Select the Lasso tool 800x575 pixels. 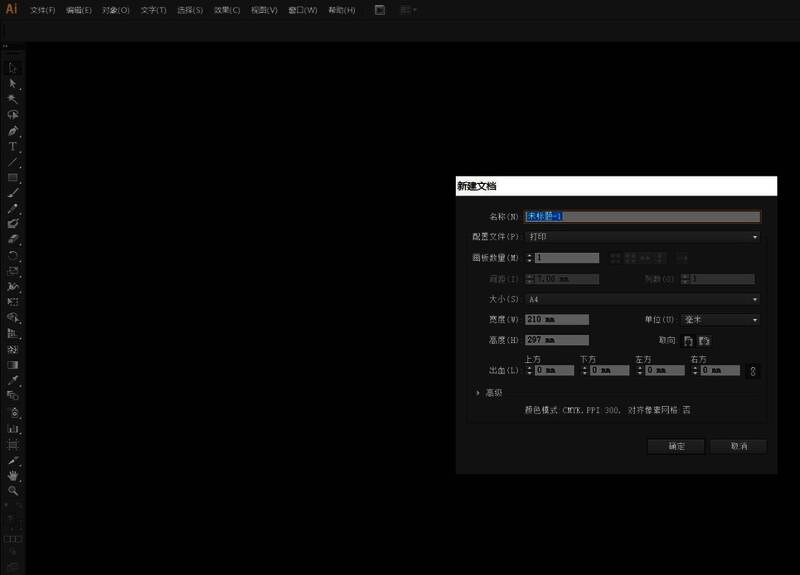coord(13,115)
